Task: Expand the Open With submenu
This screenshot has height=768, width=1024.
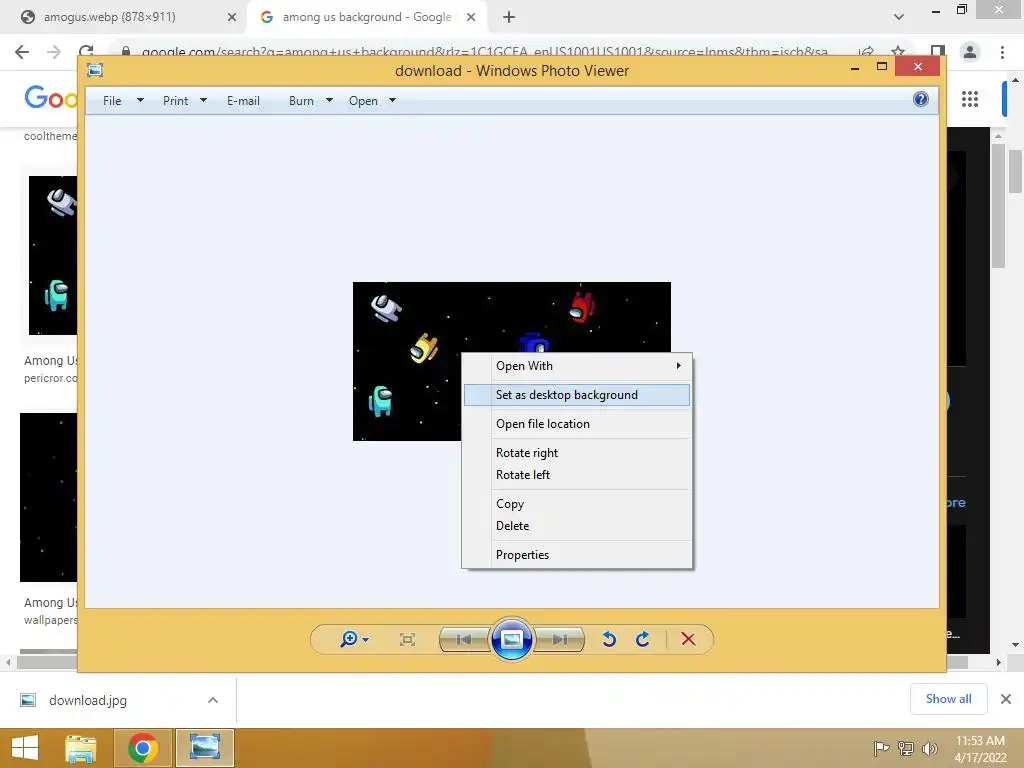Action: click(x=577, y=366)
